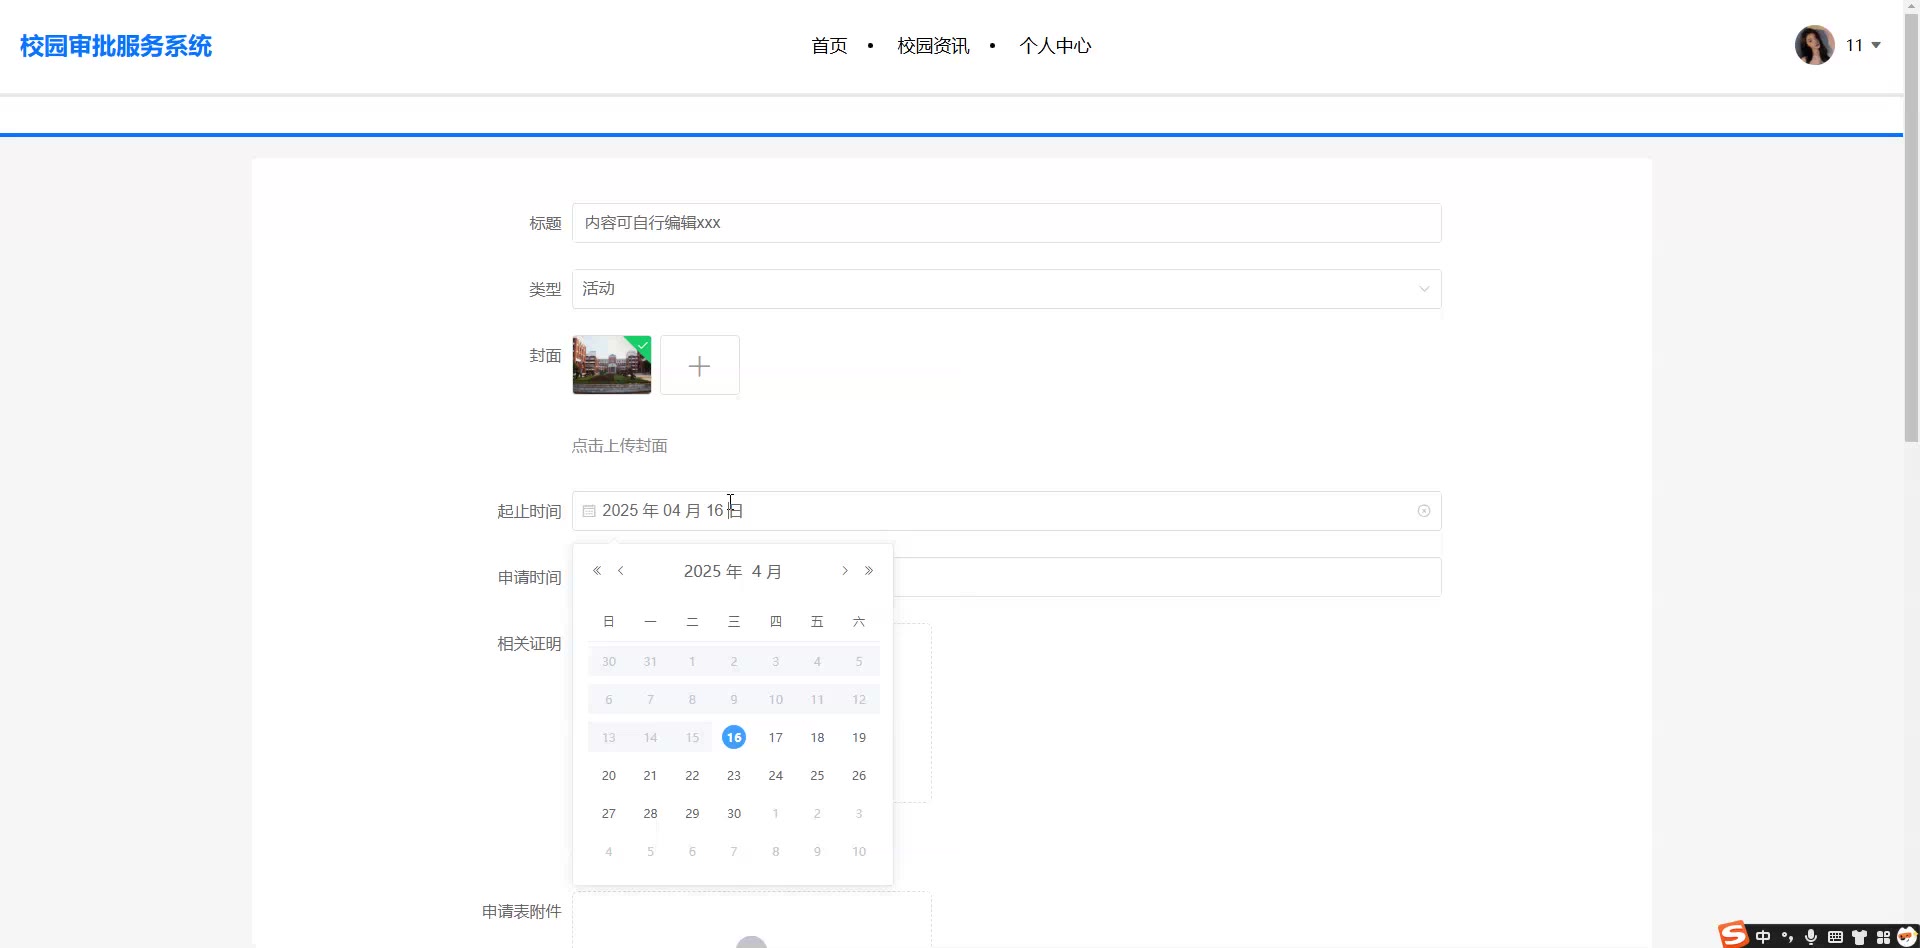Click the plus icon to upload cover
The image size is (1920, 948).
pos(699,366)
